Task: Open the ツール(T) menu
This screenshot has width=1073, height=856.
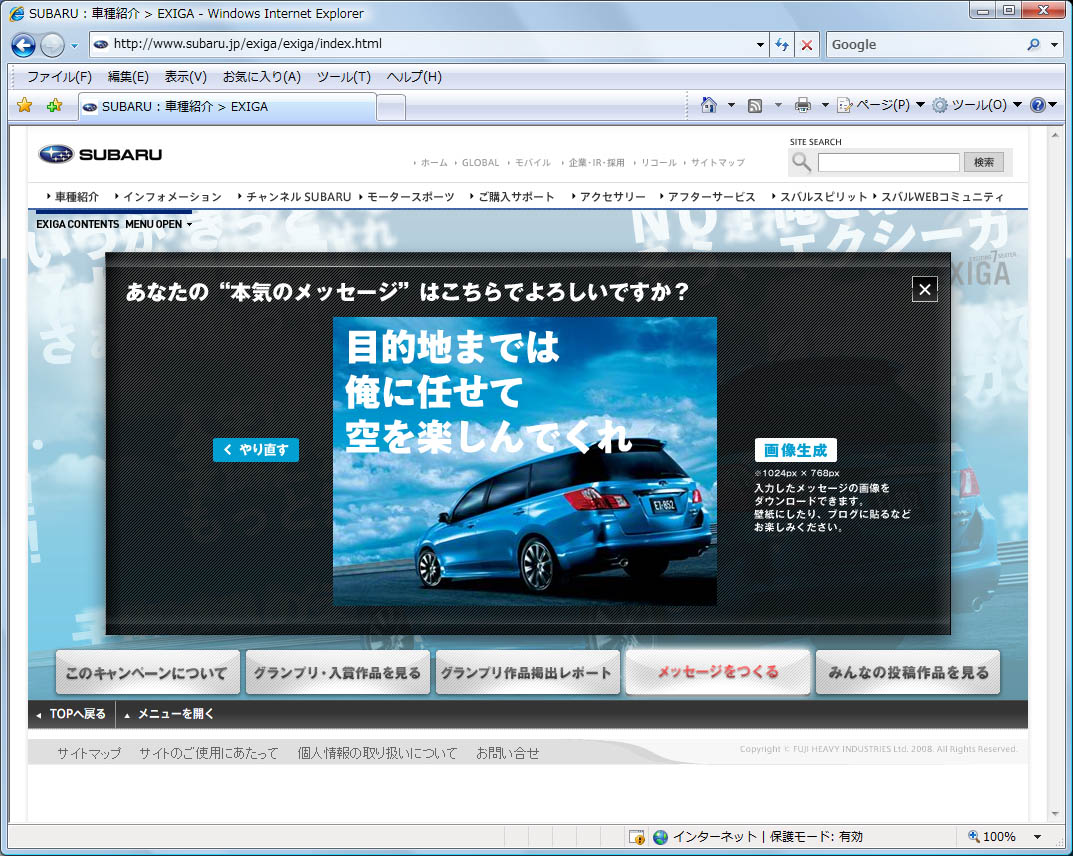Action: [344, 77]
